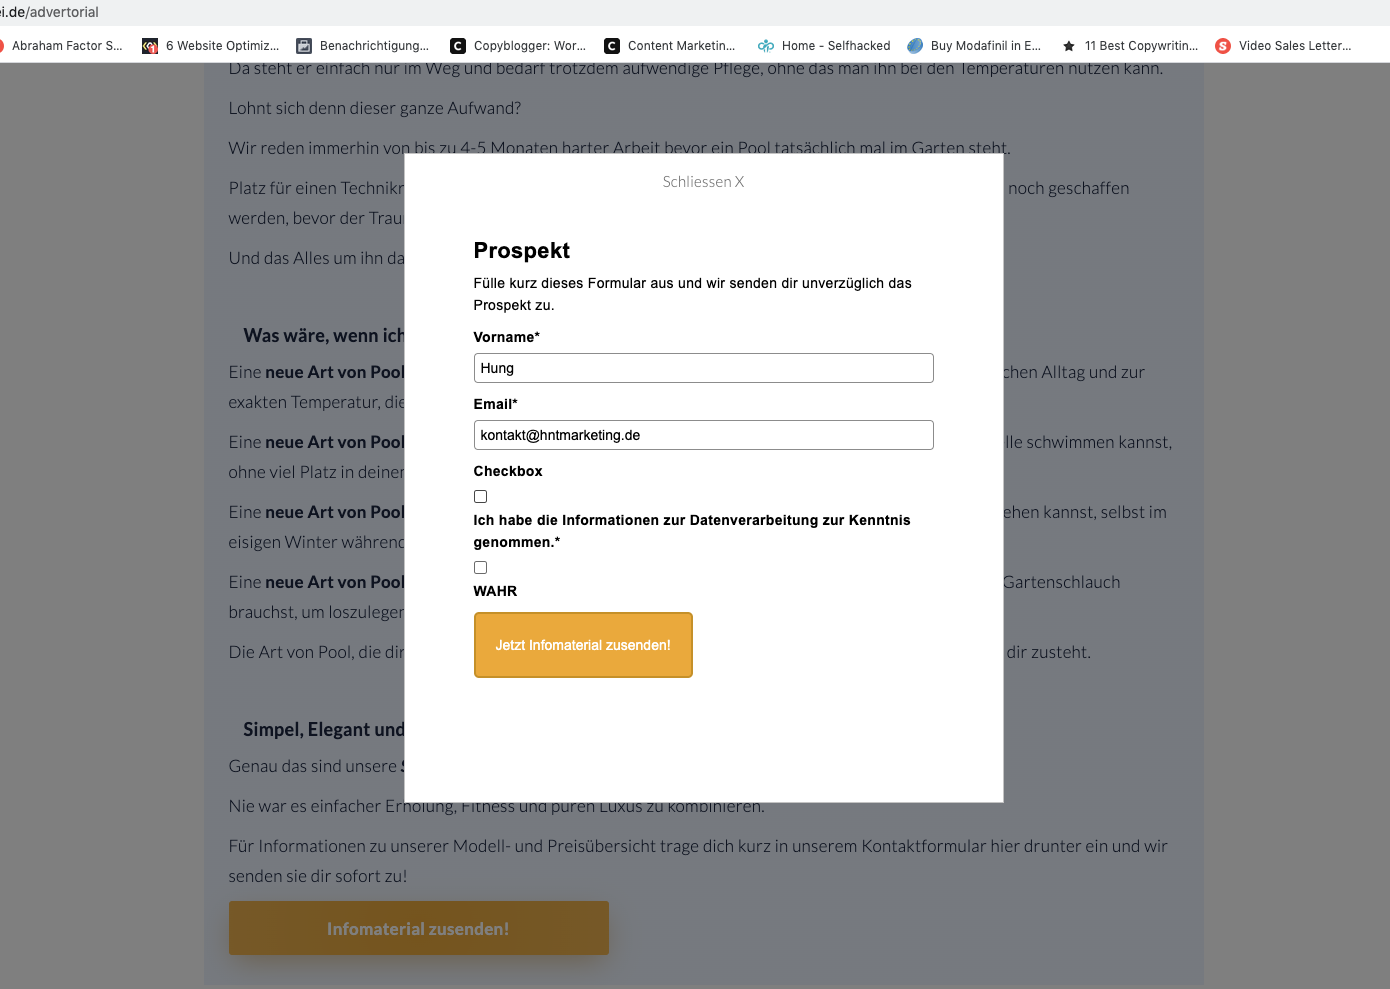Image resolution: width=1390 pixels, height=989 pixels.
Task: Focus the Vorname input field
Action: (703, 368)
